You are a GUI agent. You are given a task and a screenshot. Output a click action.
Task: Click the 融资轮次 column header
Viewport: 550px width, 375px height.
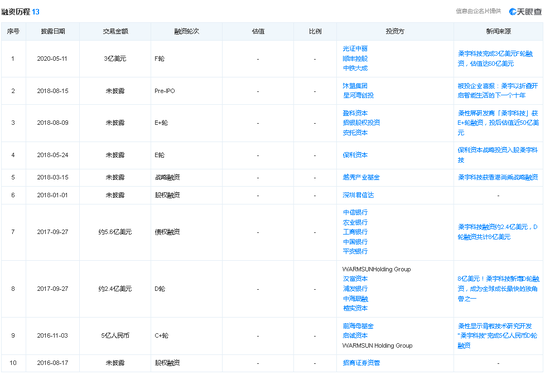point(187,31)
